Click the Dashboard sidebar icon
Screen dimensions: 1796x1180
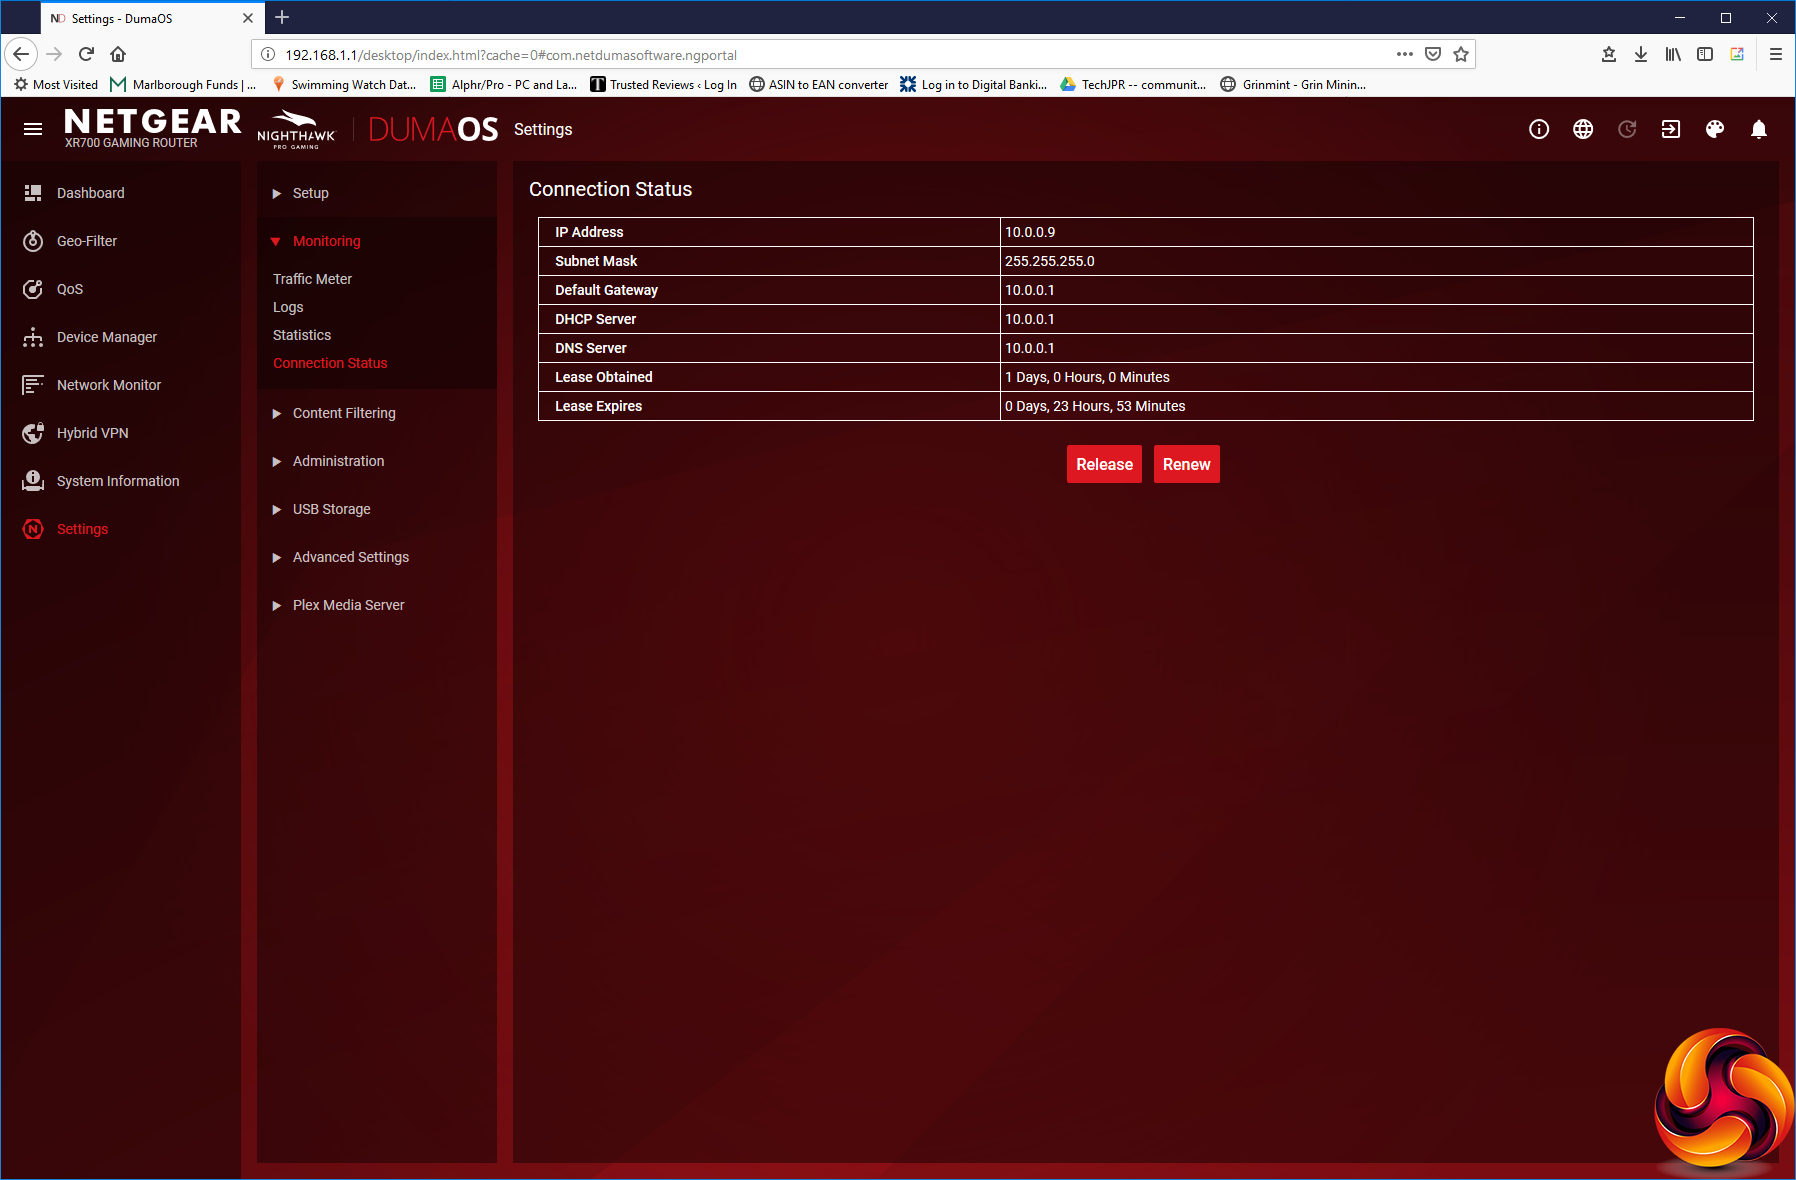(33, 193)
